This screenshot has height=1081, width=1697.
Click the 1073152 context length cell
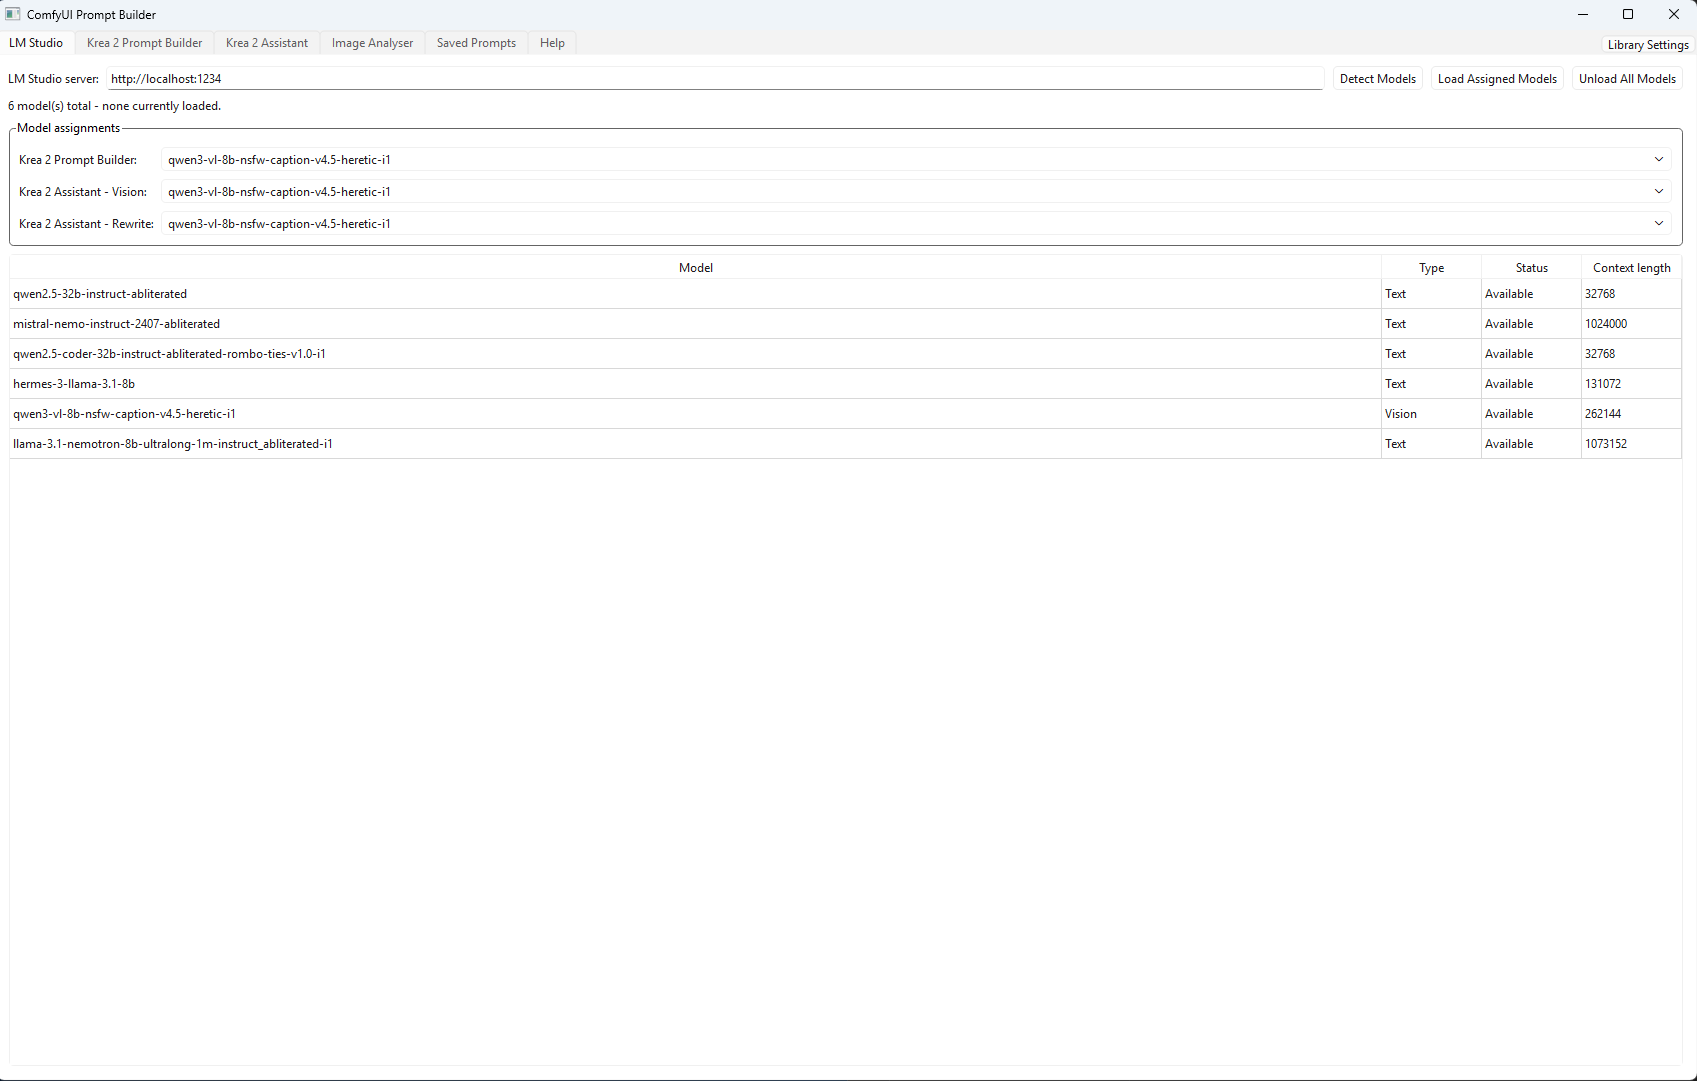pyautogui.click(x=1631, y=444)
